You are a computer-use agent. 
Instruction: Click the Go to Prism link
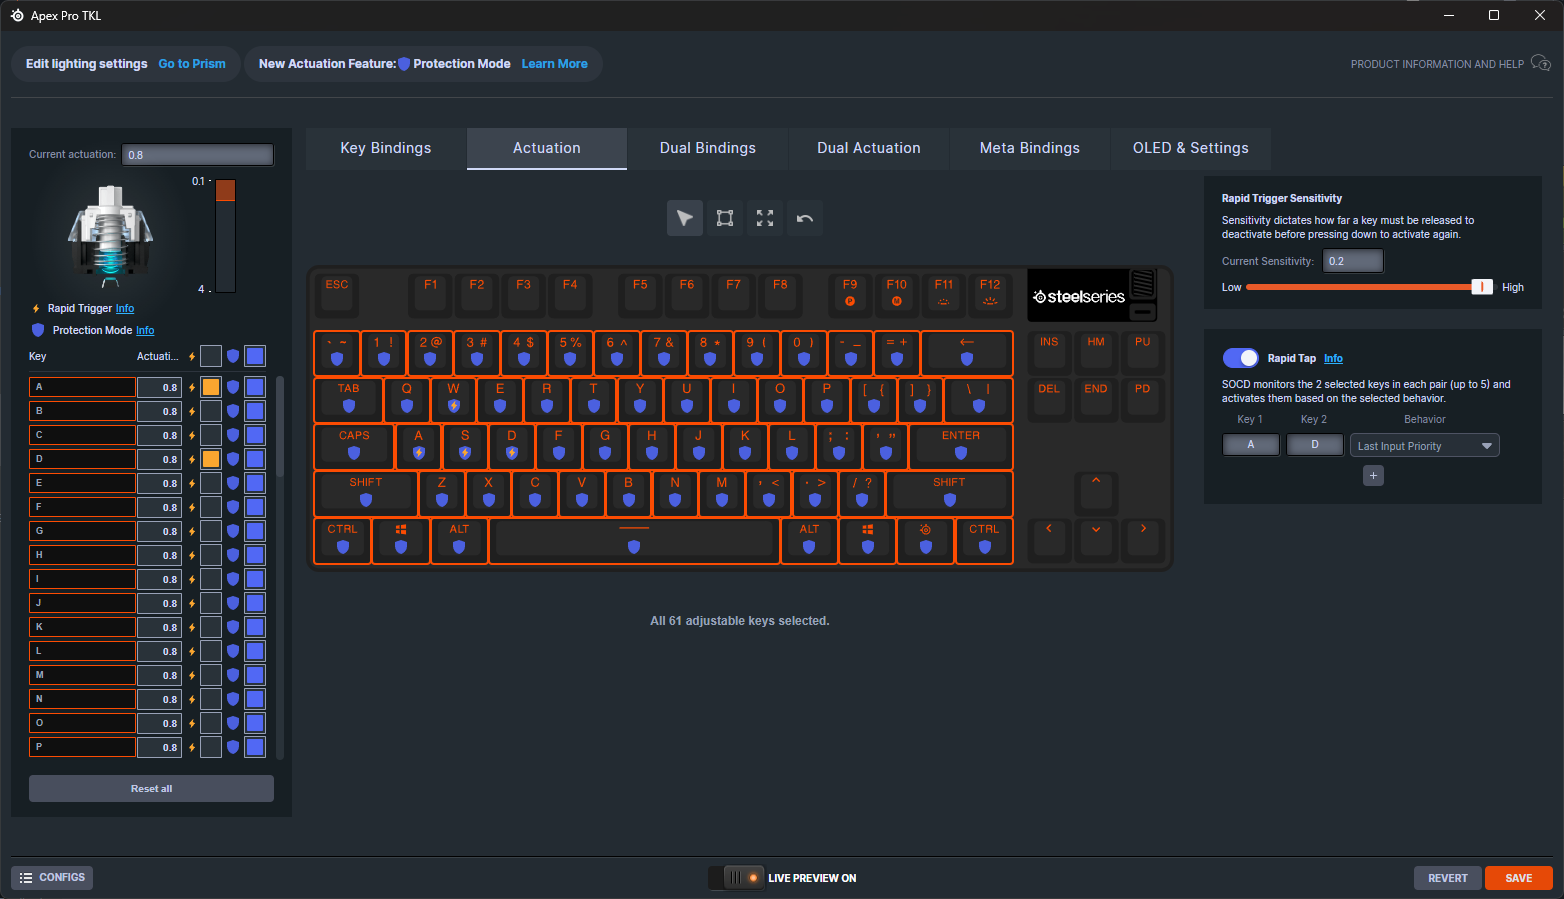(x=191, y=63)
